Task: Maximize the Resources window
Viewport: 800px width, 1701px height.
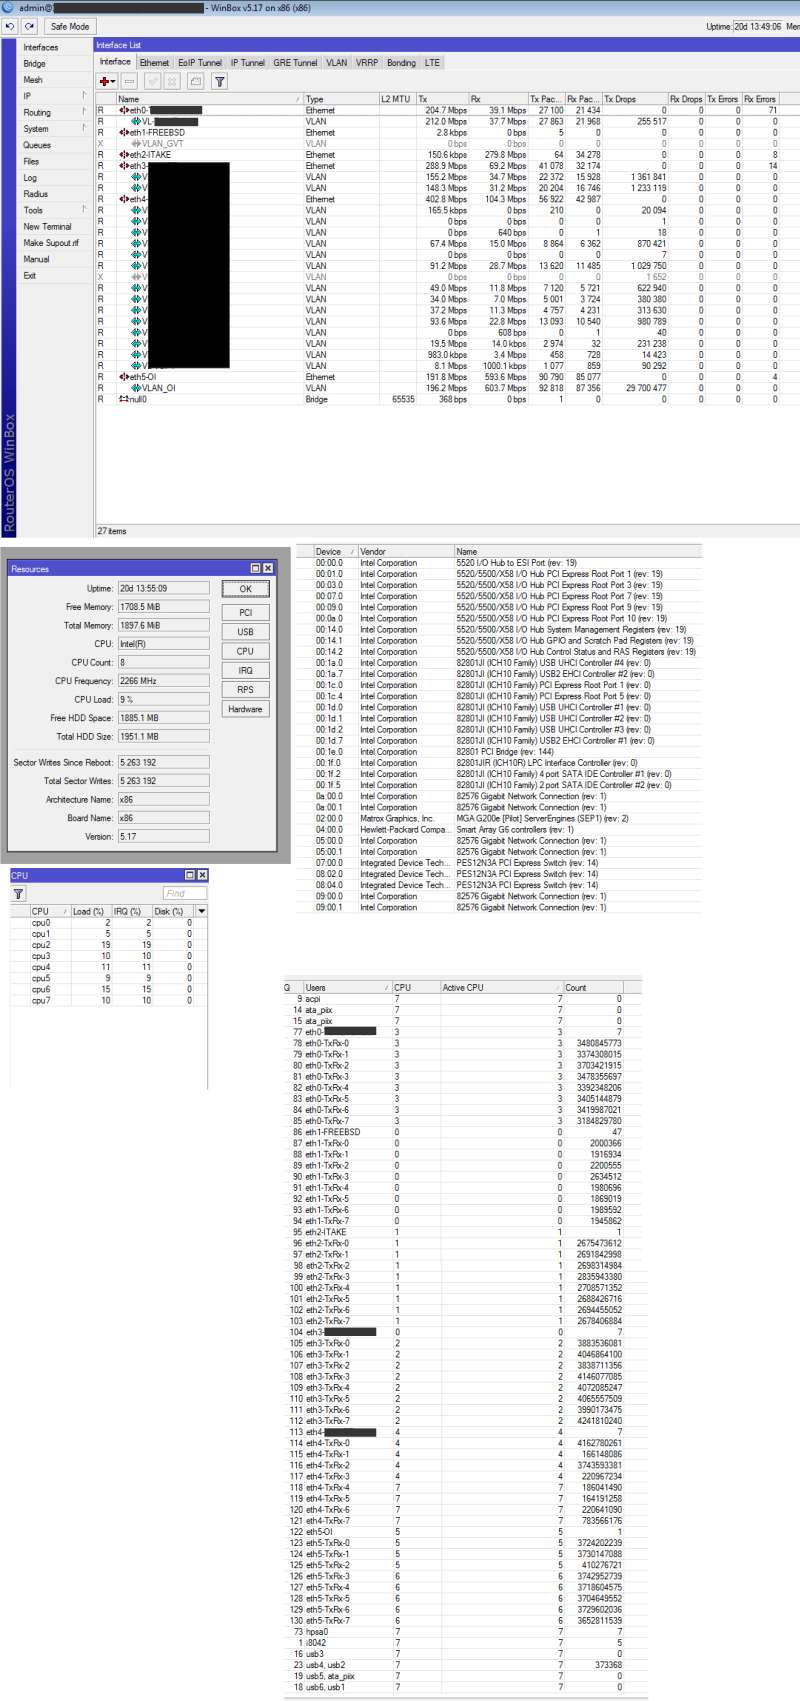Action: (255, 568)
